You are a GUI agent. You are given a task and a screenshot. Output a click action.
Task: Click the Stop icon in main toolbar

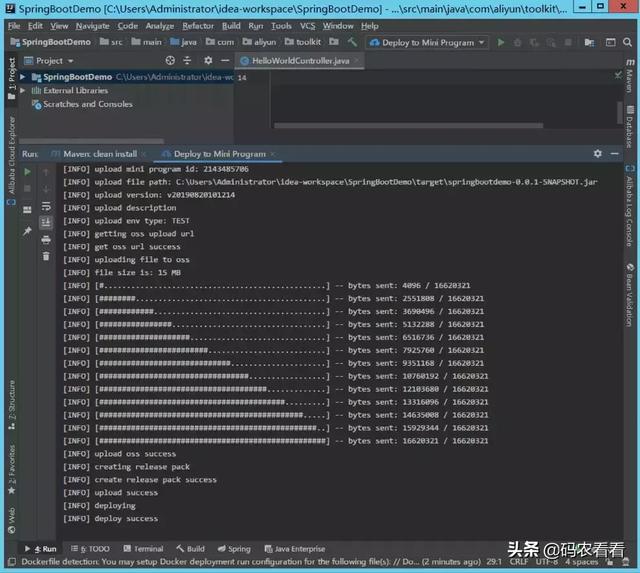click(567, 42)
